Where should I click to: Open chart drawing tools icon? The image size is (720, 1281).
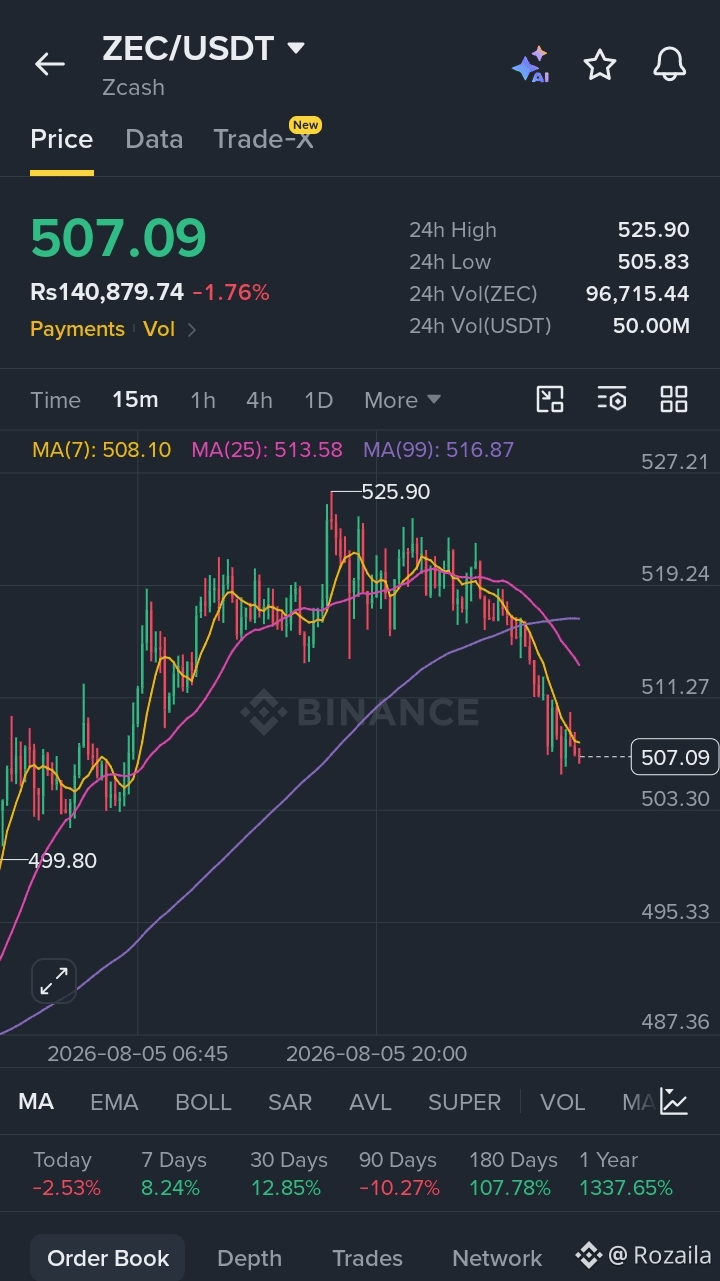(x=550, y=399)
